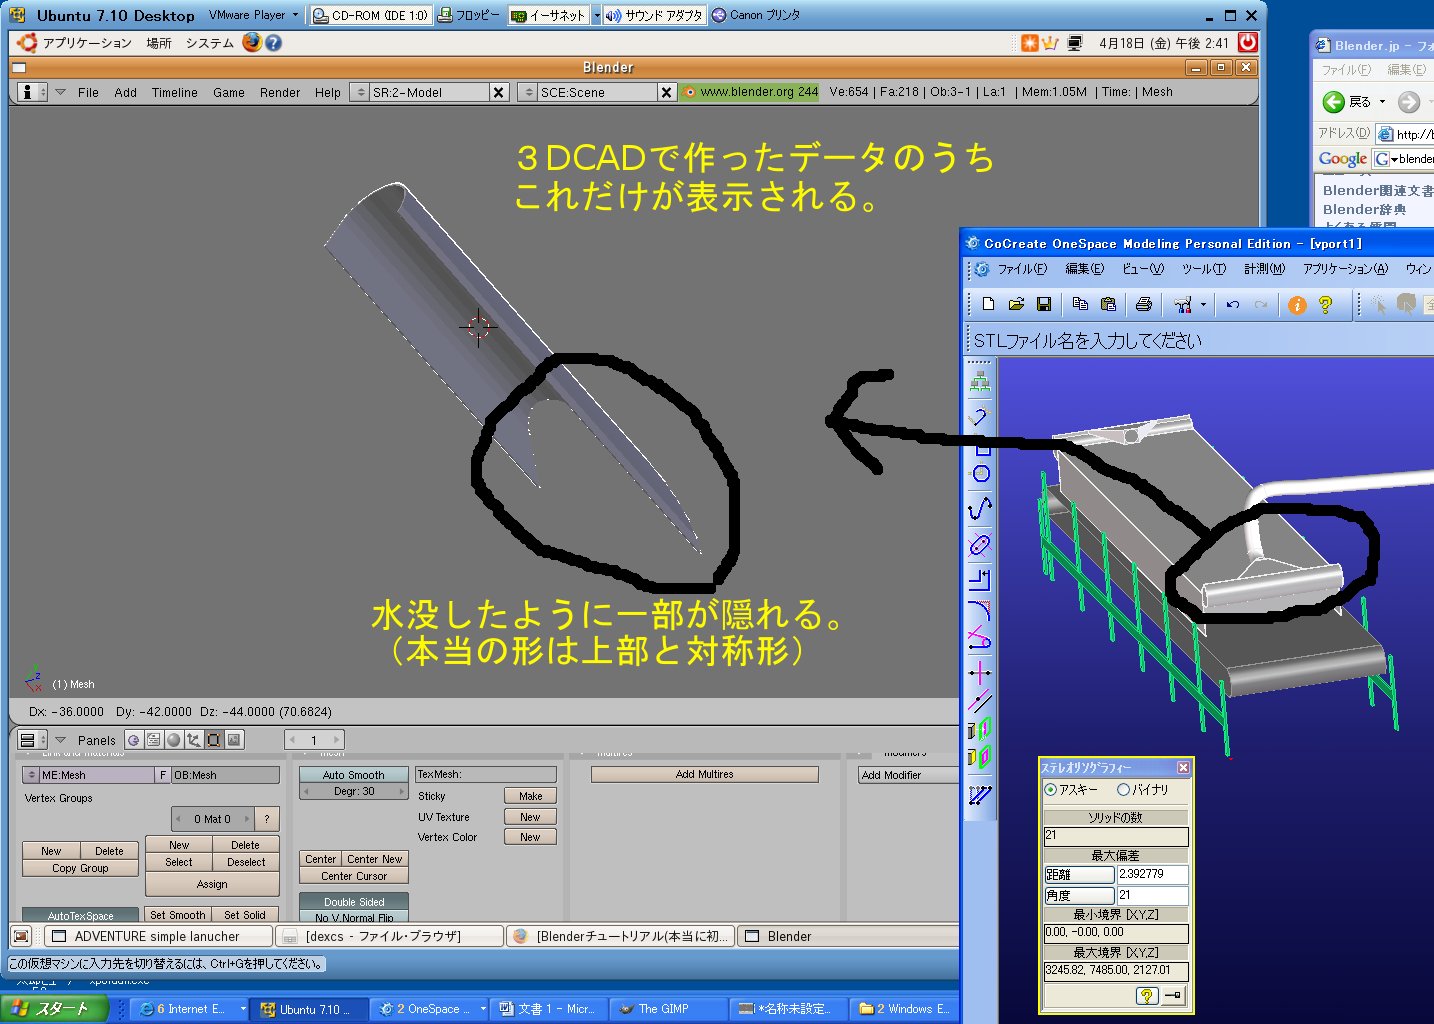Click the Print icon in OneSpace toolbar
This screenshot has height=1024, width=1434.
(1144, 304)
